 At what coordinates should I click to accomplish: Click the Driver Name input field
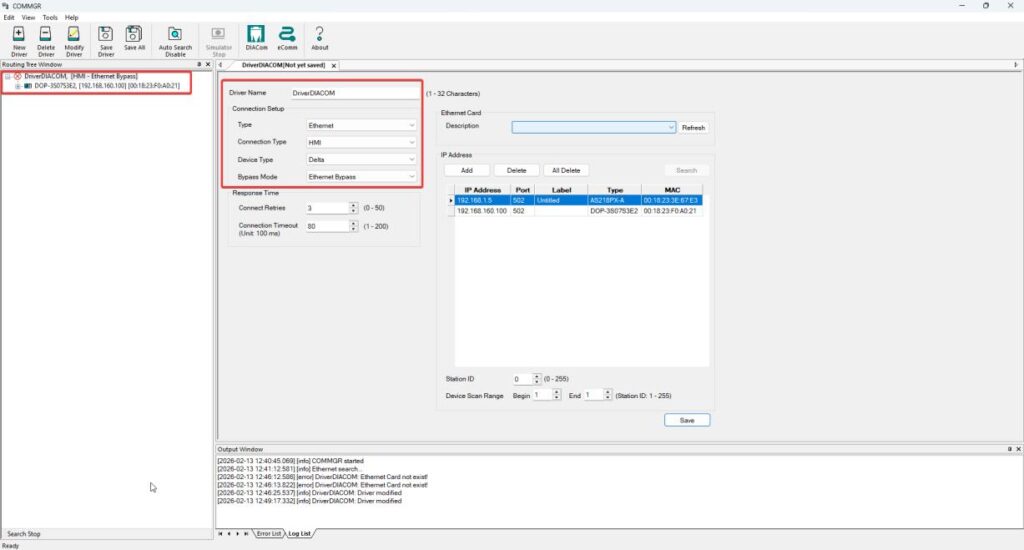click(352, 93)
